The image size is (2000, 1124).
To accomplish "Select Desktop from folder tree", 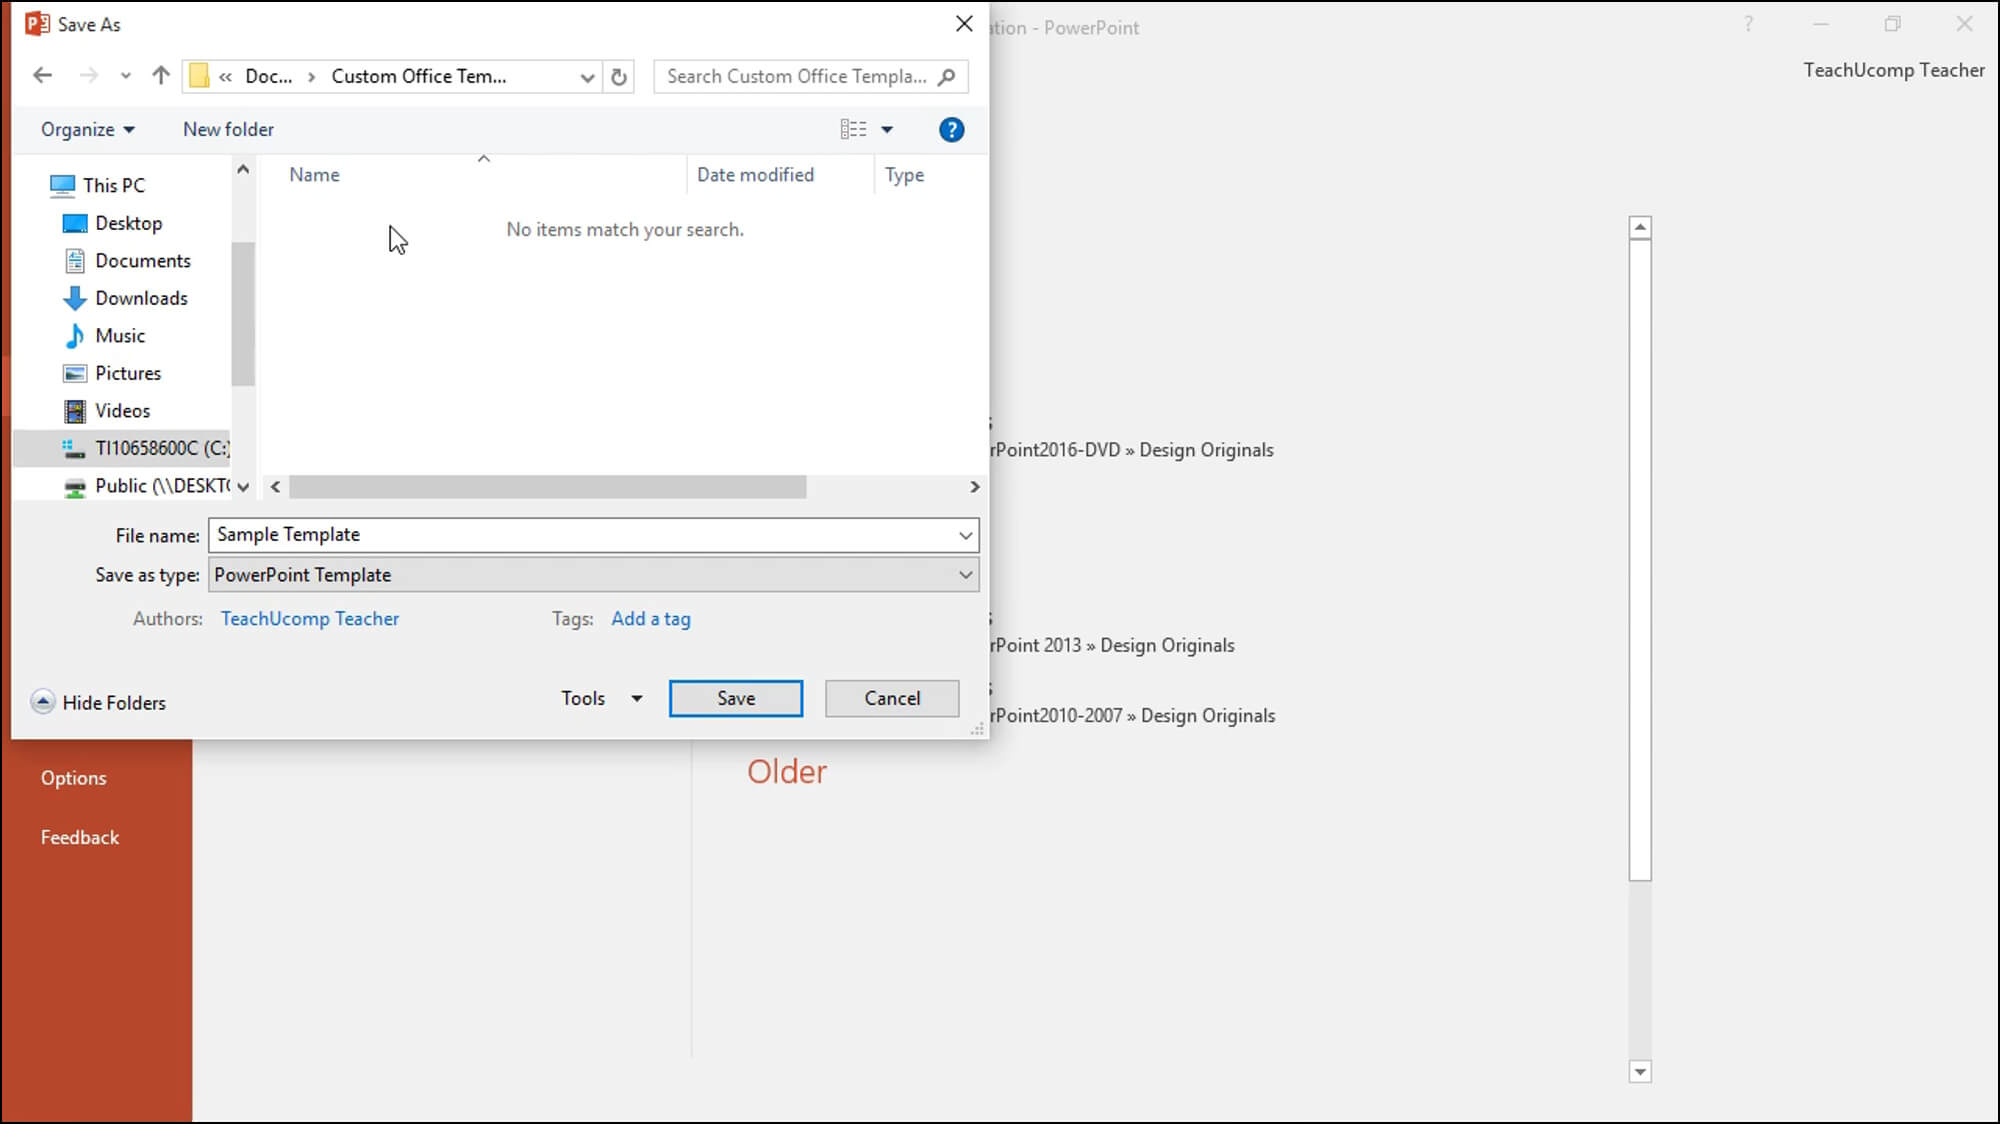I will (x=128, y=223).
